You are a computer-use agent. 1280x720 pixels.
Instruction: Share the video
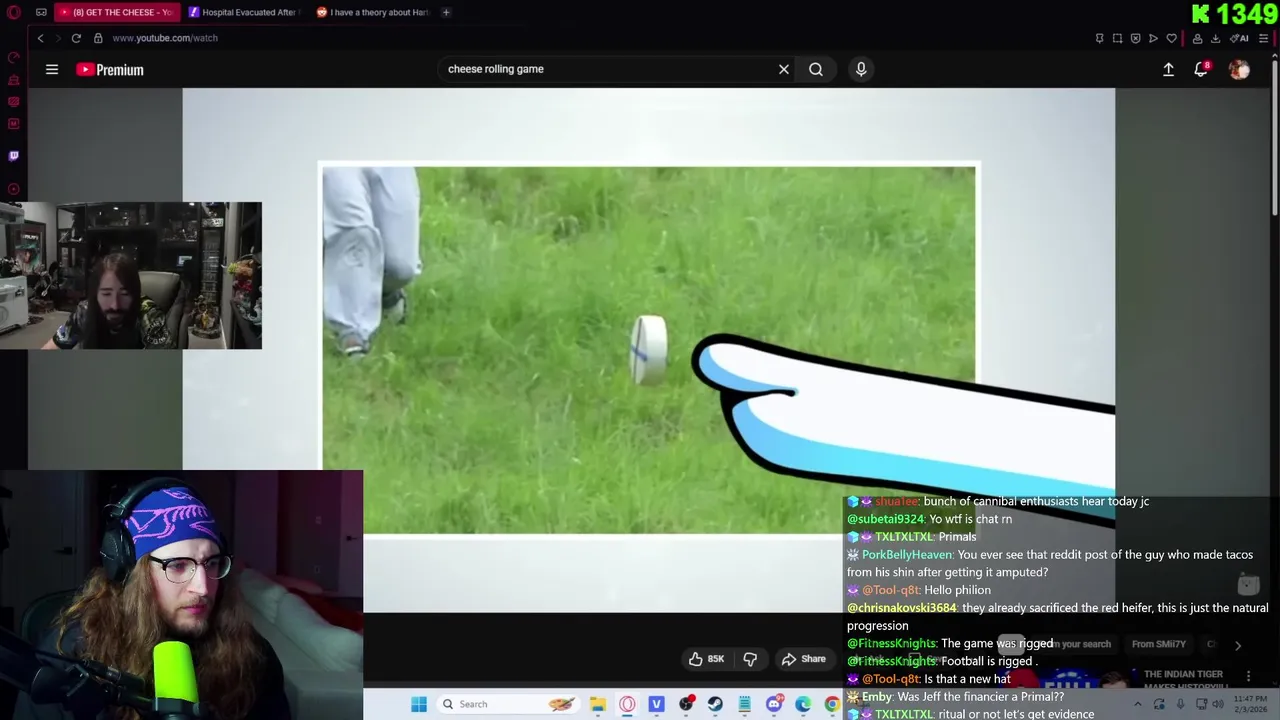[804, 659]
